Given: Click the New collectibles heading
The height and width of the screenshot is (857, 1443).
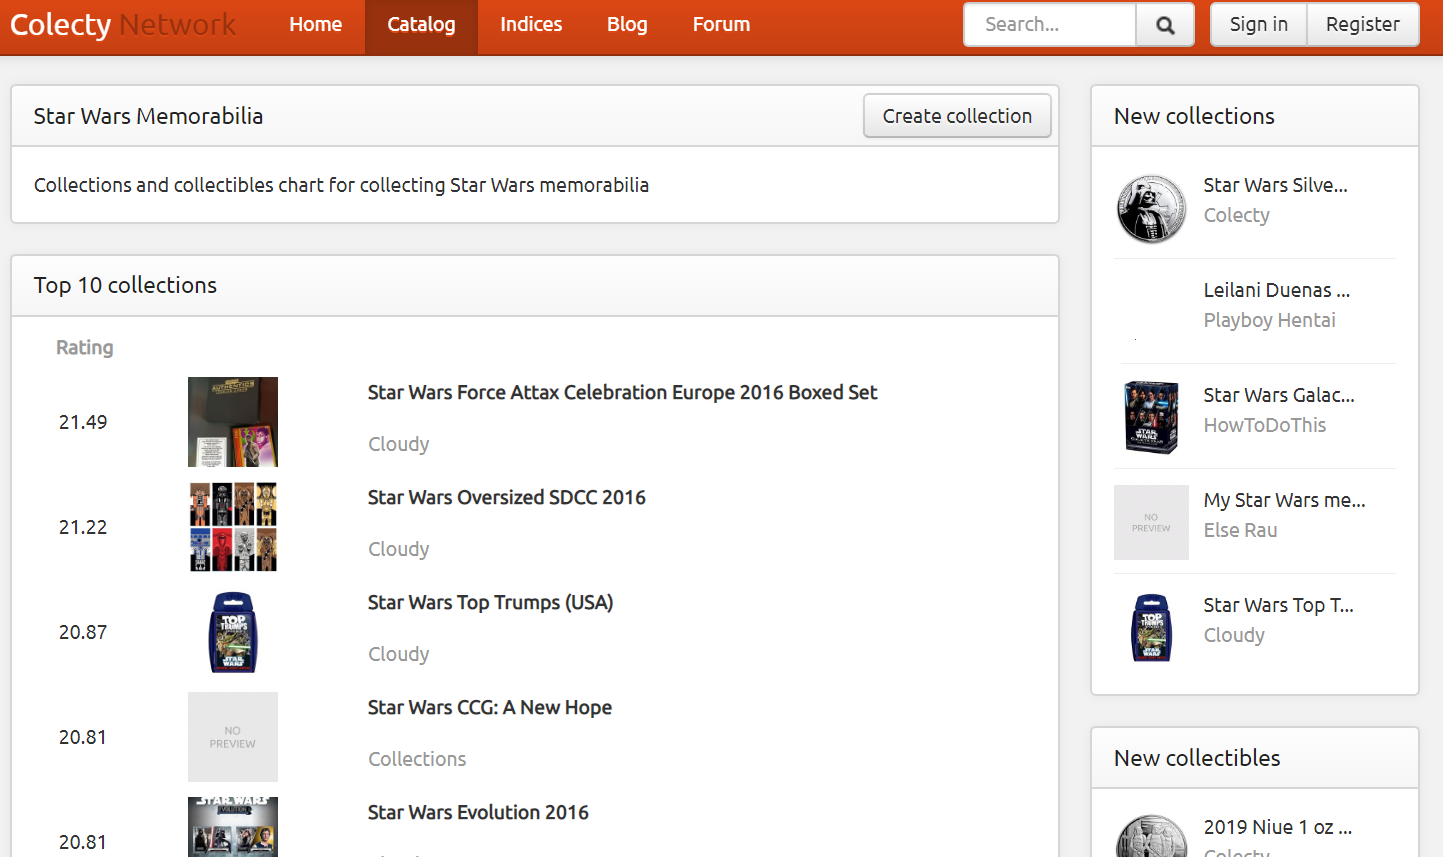Looking at the screenshot, I should point(1197,758).
